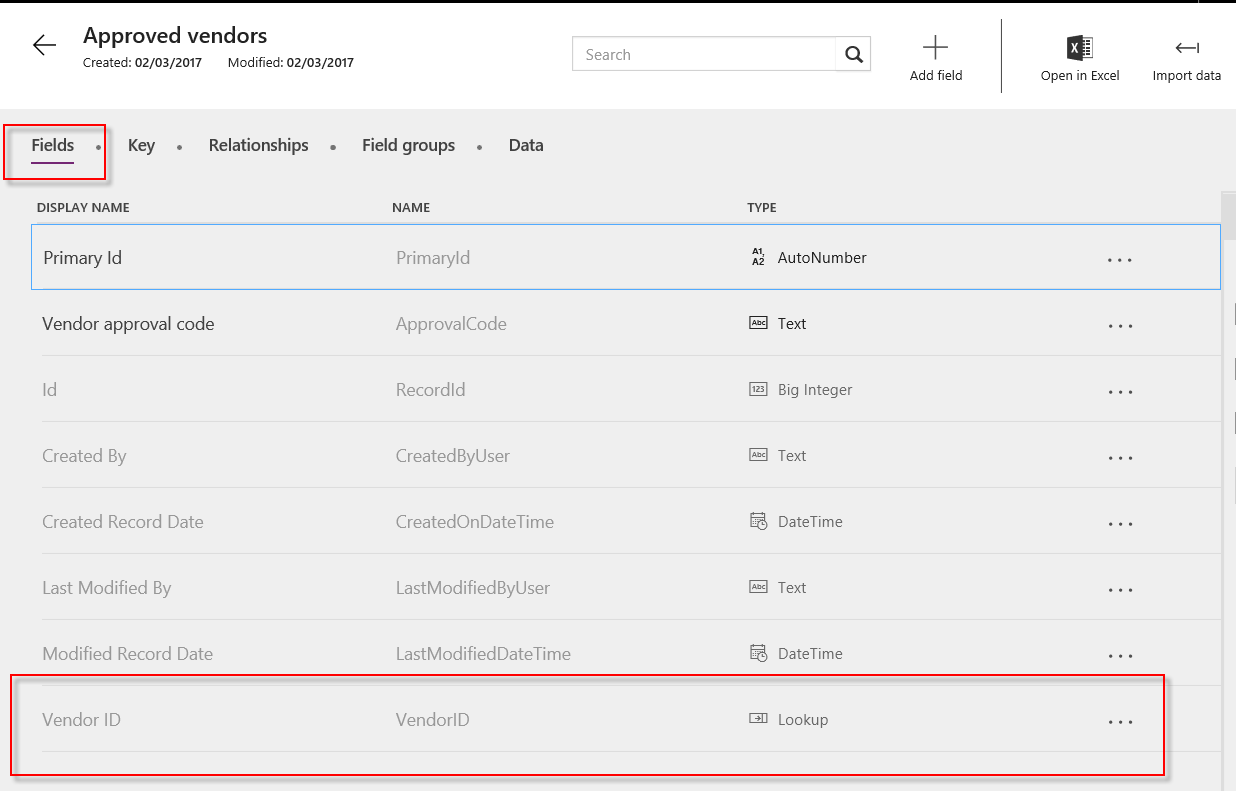Viewport: 1236px width, 791px height.
Task: Click the Import data arrow icon
Action: pyautogui.click(x=1186, y=47)
